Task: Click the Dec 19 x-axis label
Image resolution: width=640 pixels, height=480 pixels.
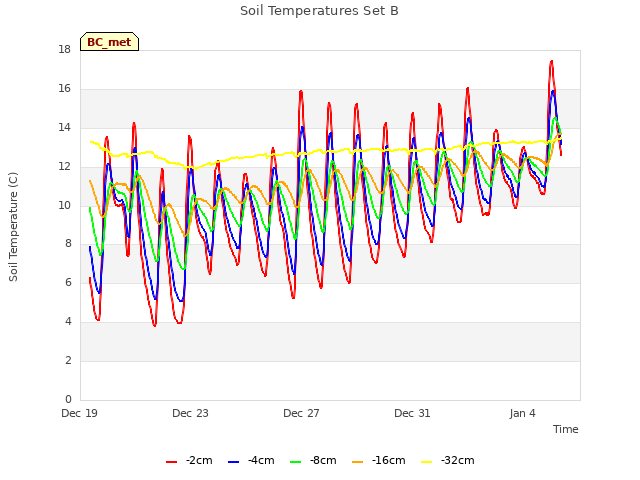Action: [x=80, y=413]
